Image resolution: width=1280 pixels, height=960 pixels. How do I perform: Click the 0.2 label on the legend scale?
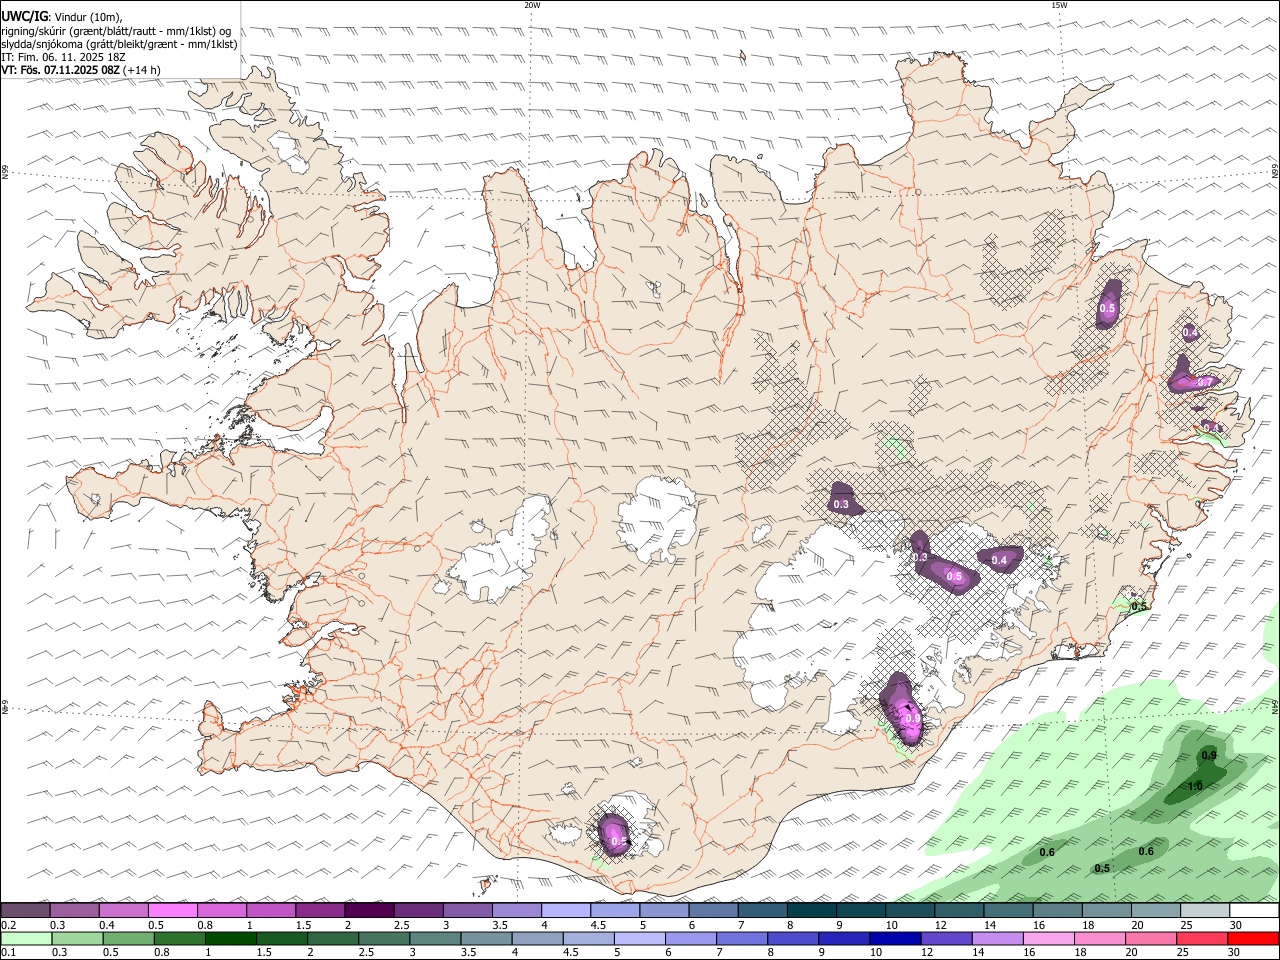9,925
